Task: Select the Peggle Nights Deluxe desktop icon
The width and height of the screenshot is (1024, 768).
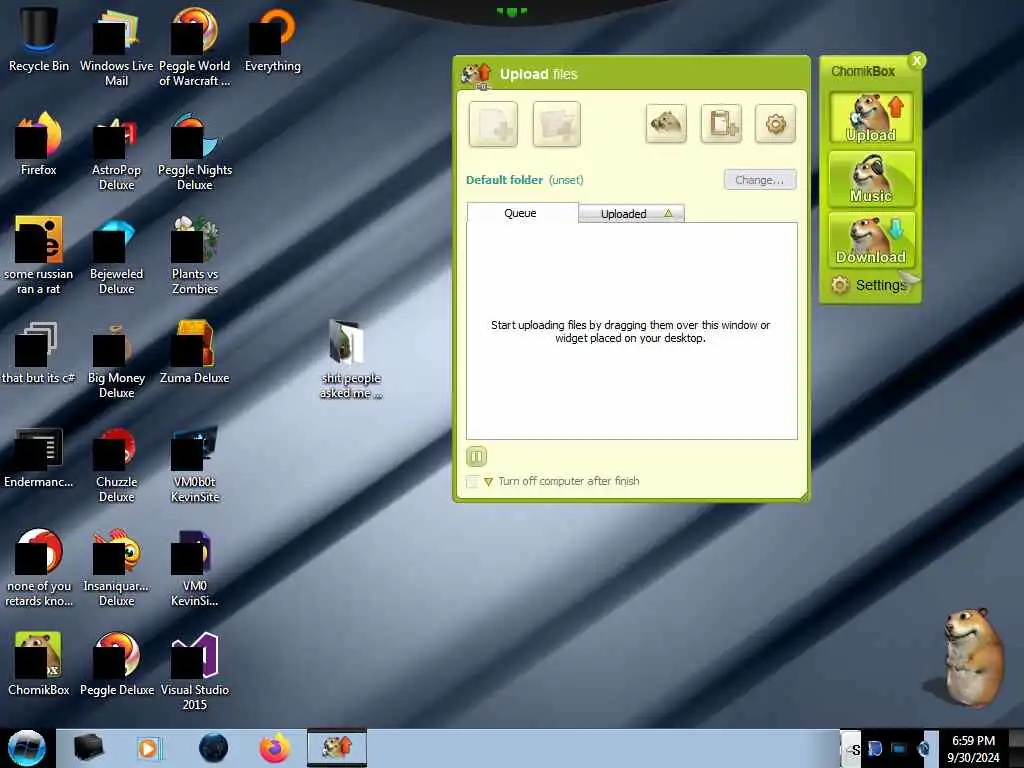Action: (x=195, y=152)
